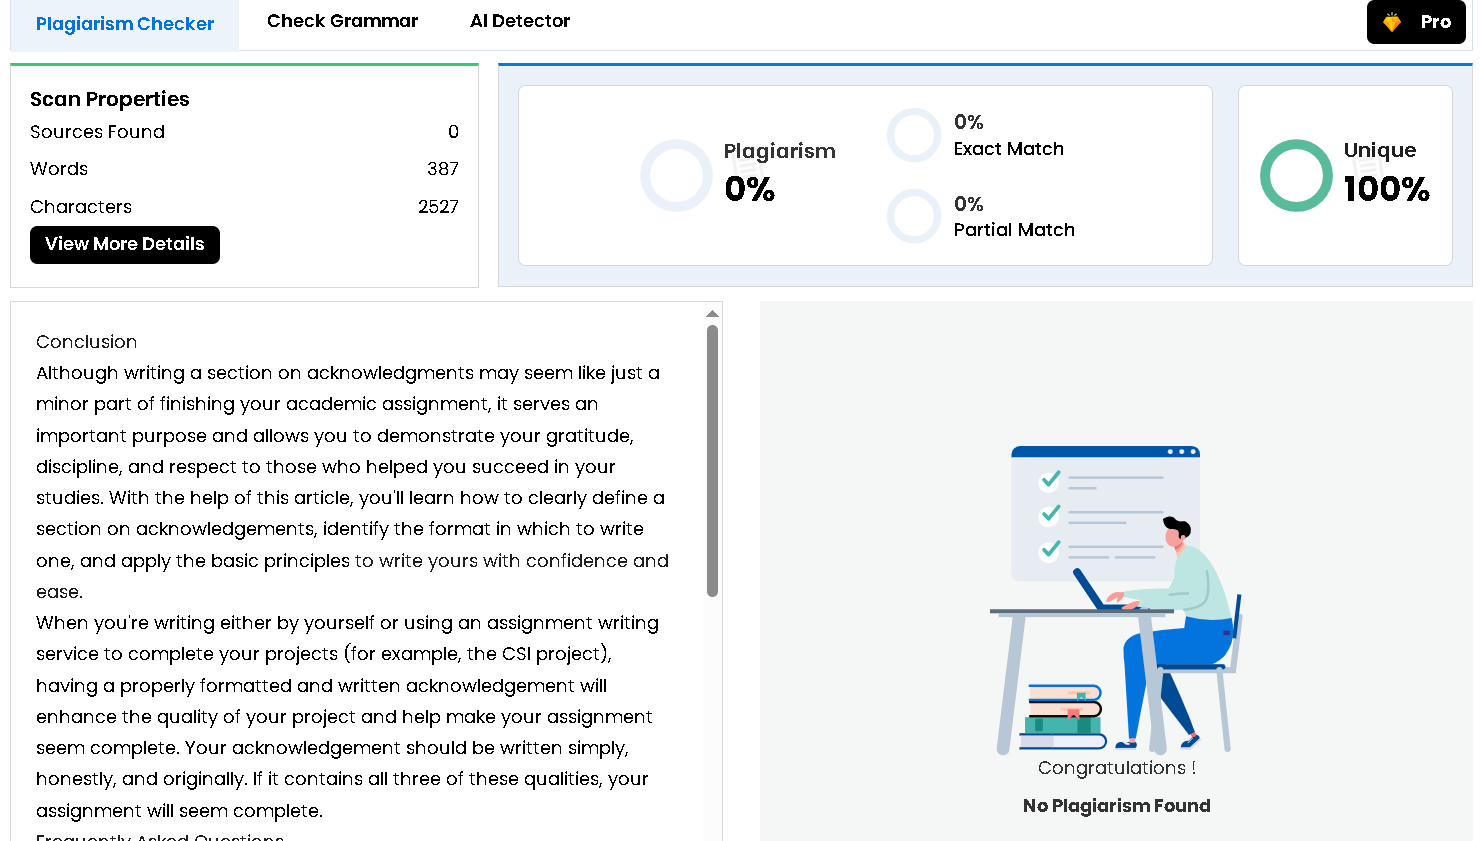
Task: Click the top checkmark in the illustration
Action: click(1050, 480)
